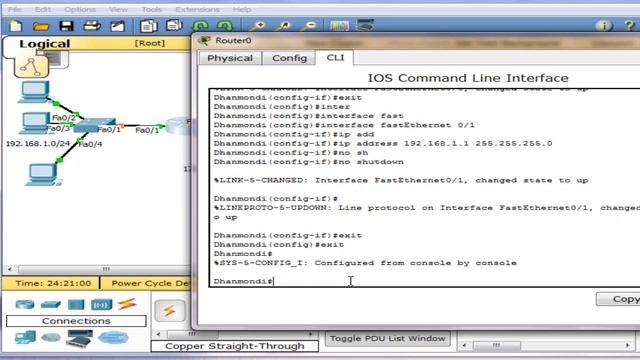Click the Zoom Reset magnifier icon
The image size is (640, 360).
point(283,26)
